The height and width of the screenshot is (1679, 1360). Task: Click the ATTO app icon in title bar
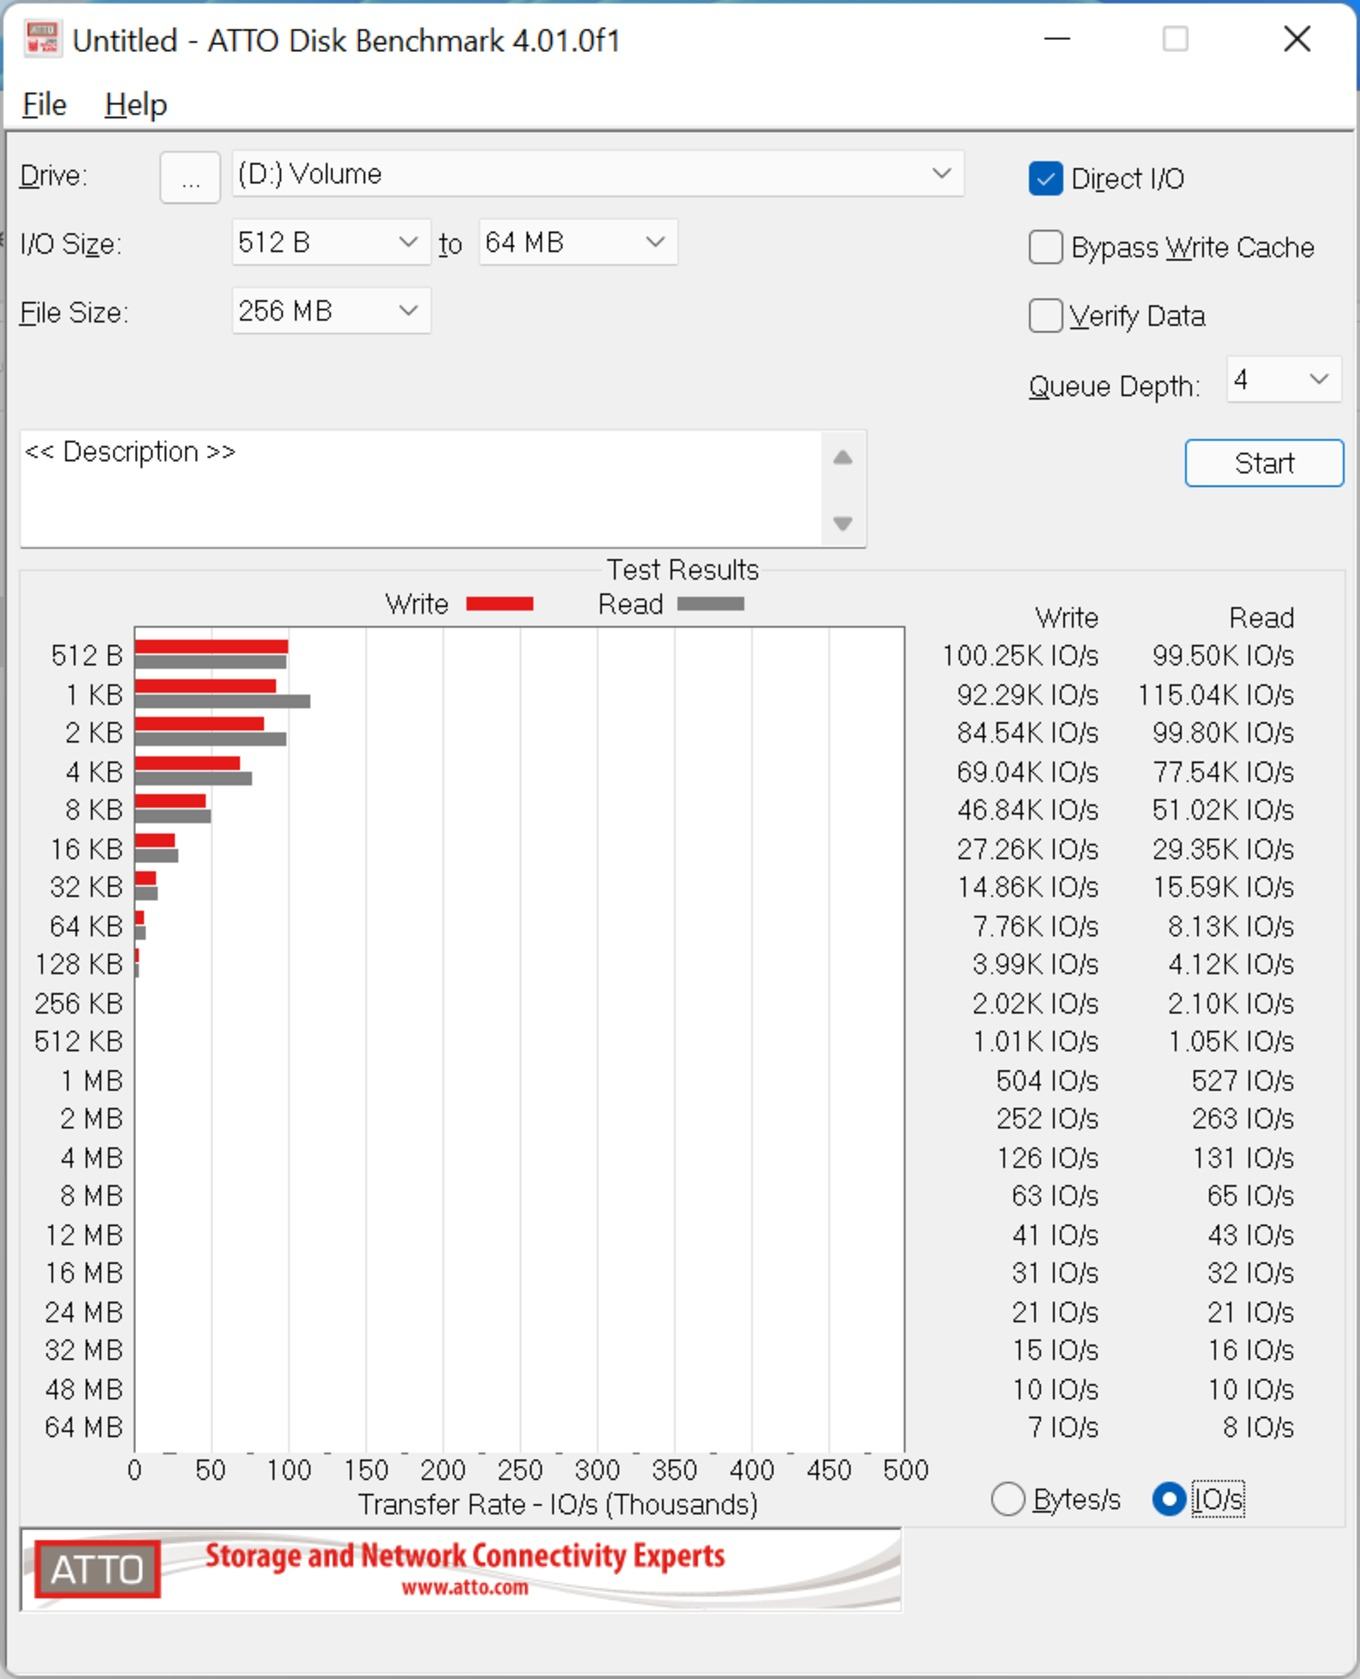(43, 39)
